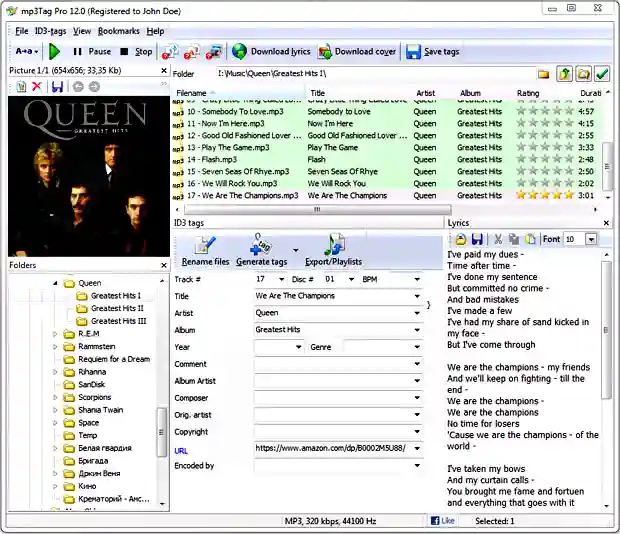
Task: Pause playback with the Pause button
Action: pyautogui.click(x=92, y=51)
